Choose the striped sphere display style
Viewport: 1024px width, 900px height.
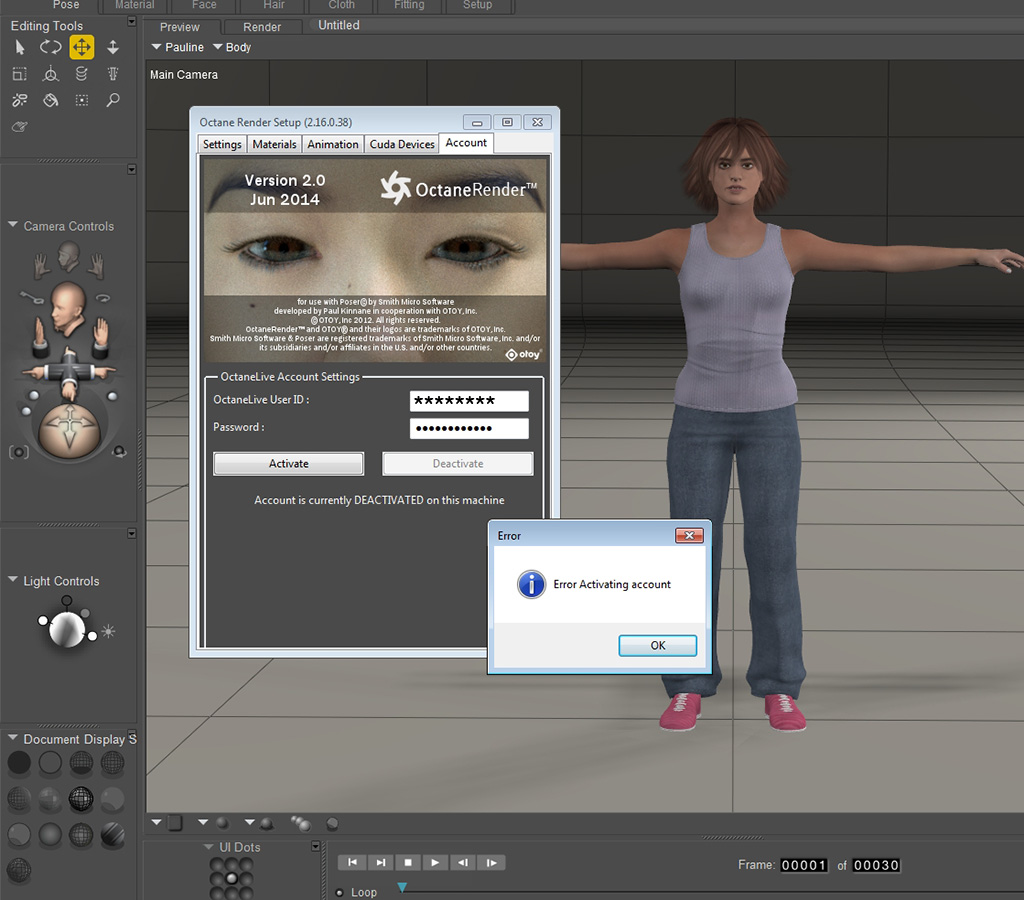click(x=112, y=835)
